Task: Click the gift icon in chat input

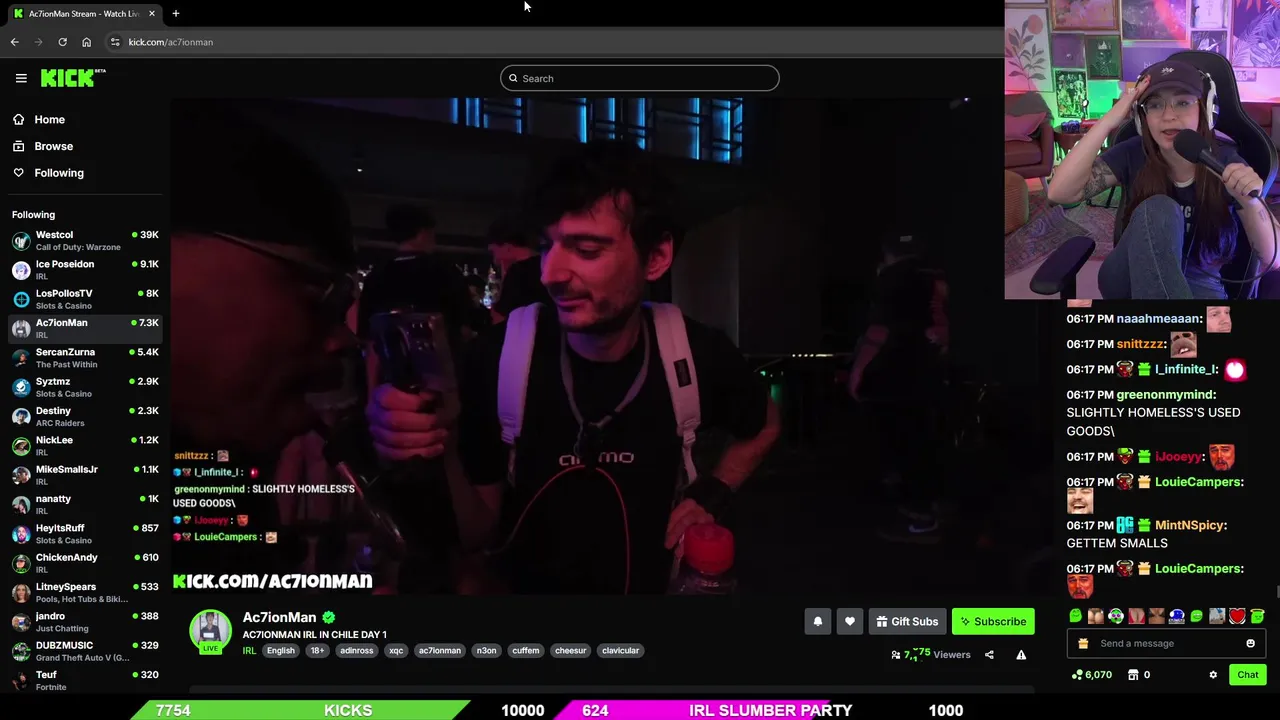Action: click(x=1083, y=644)
